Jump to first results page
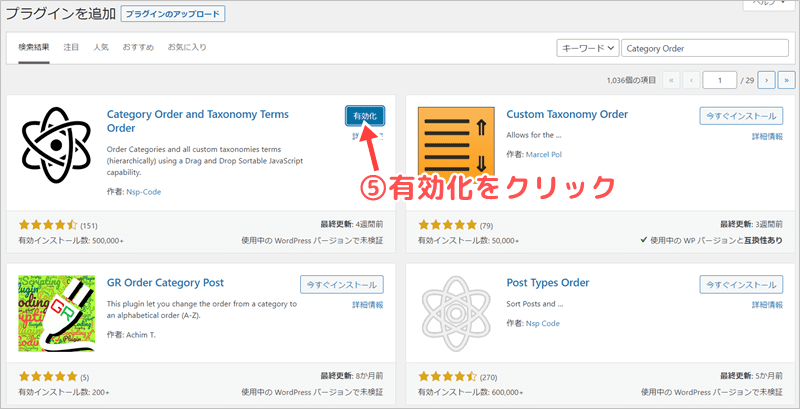 pyautogui.click(x=670, y=79)
